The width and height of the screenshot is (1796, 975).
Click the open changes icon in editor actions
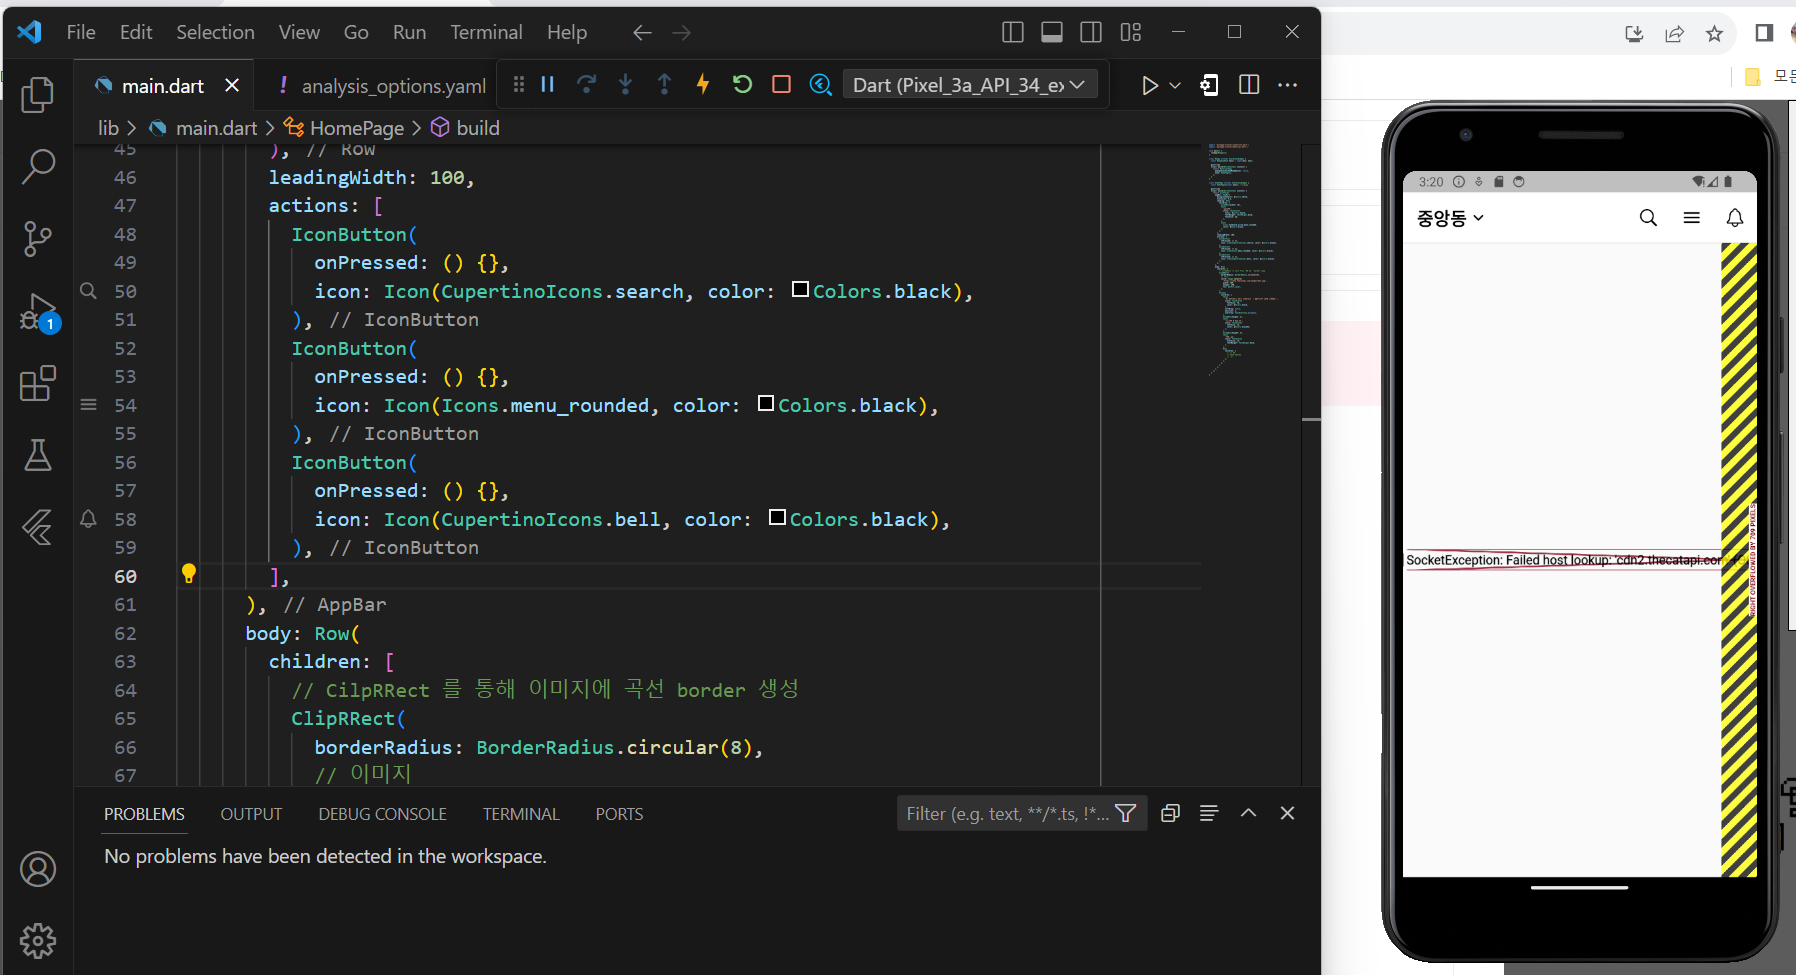click(x=1209, y=85)
